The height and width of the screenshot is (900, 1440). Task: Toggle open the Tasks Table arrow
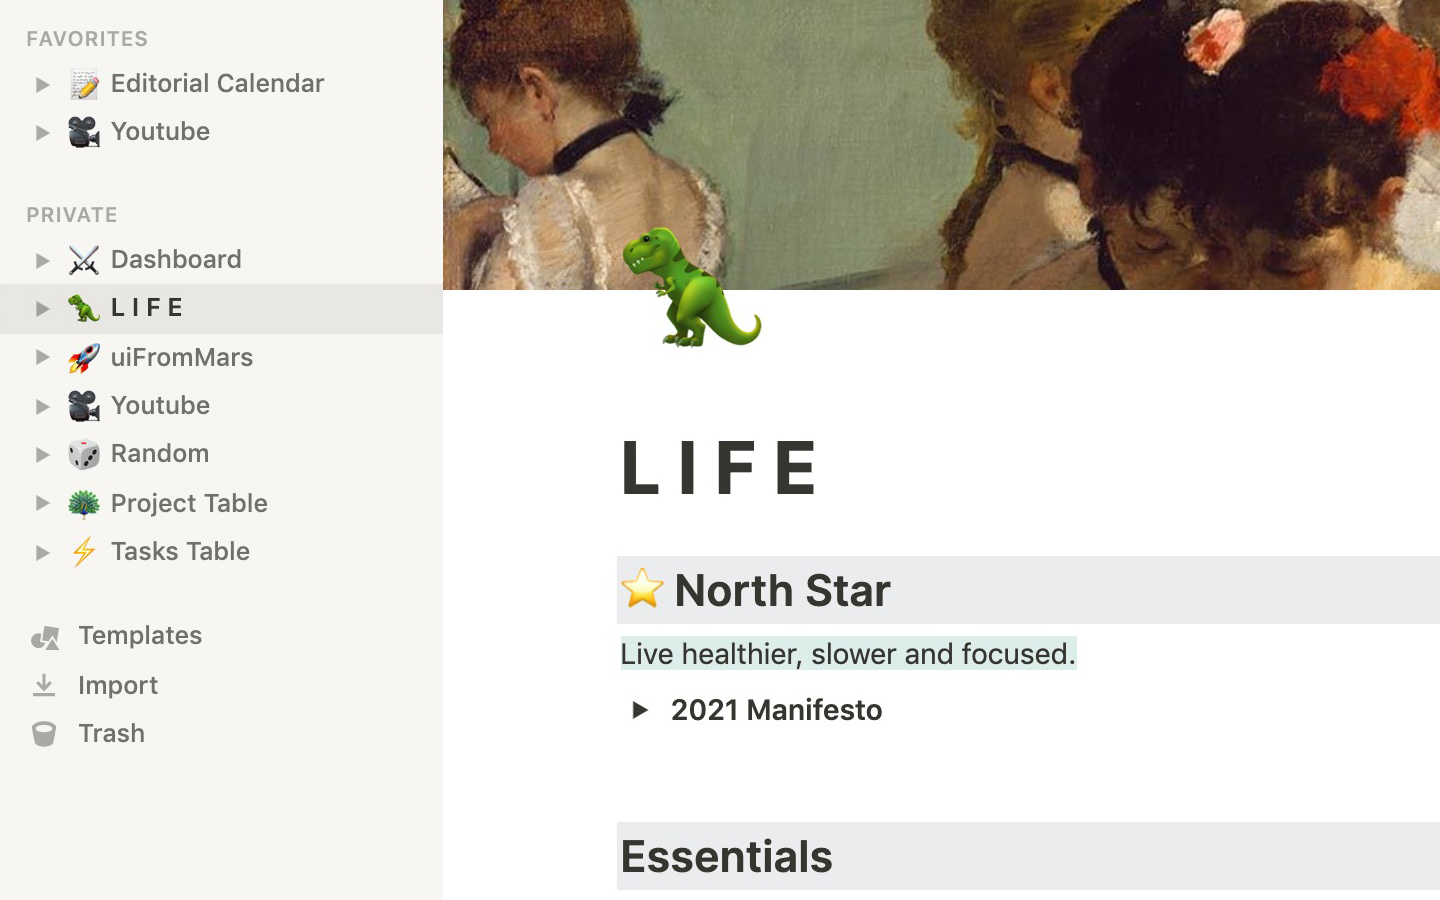42,552
